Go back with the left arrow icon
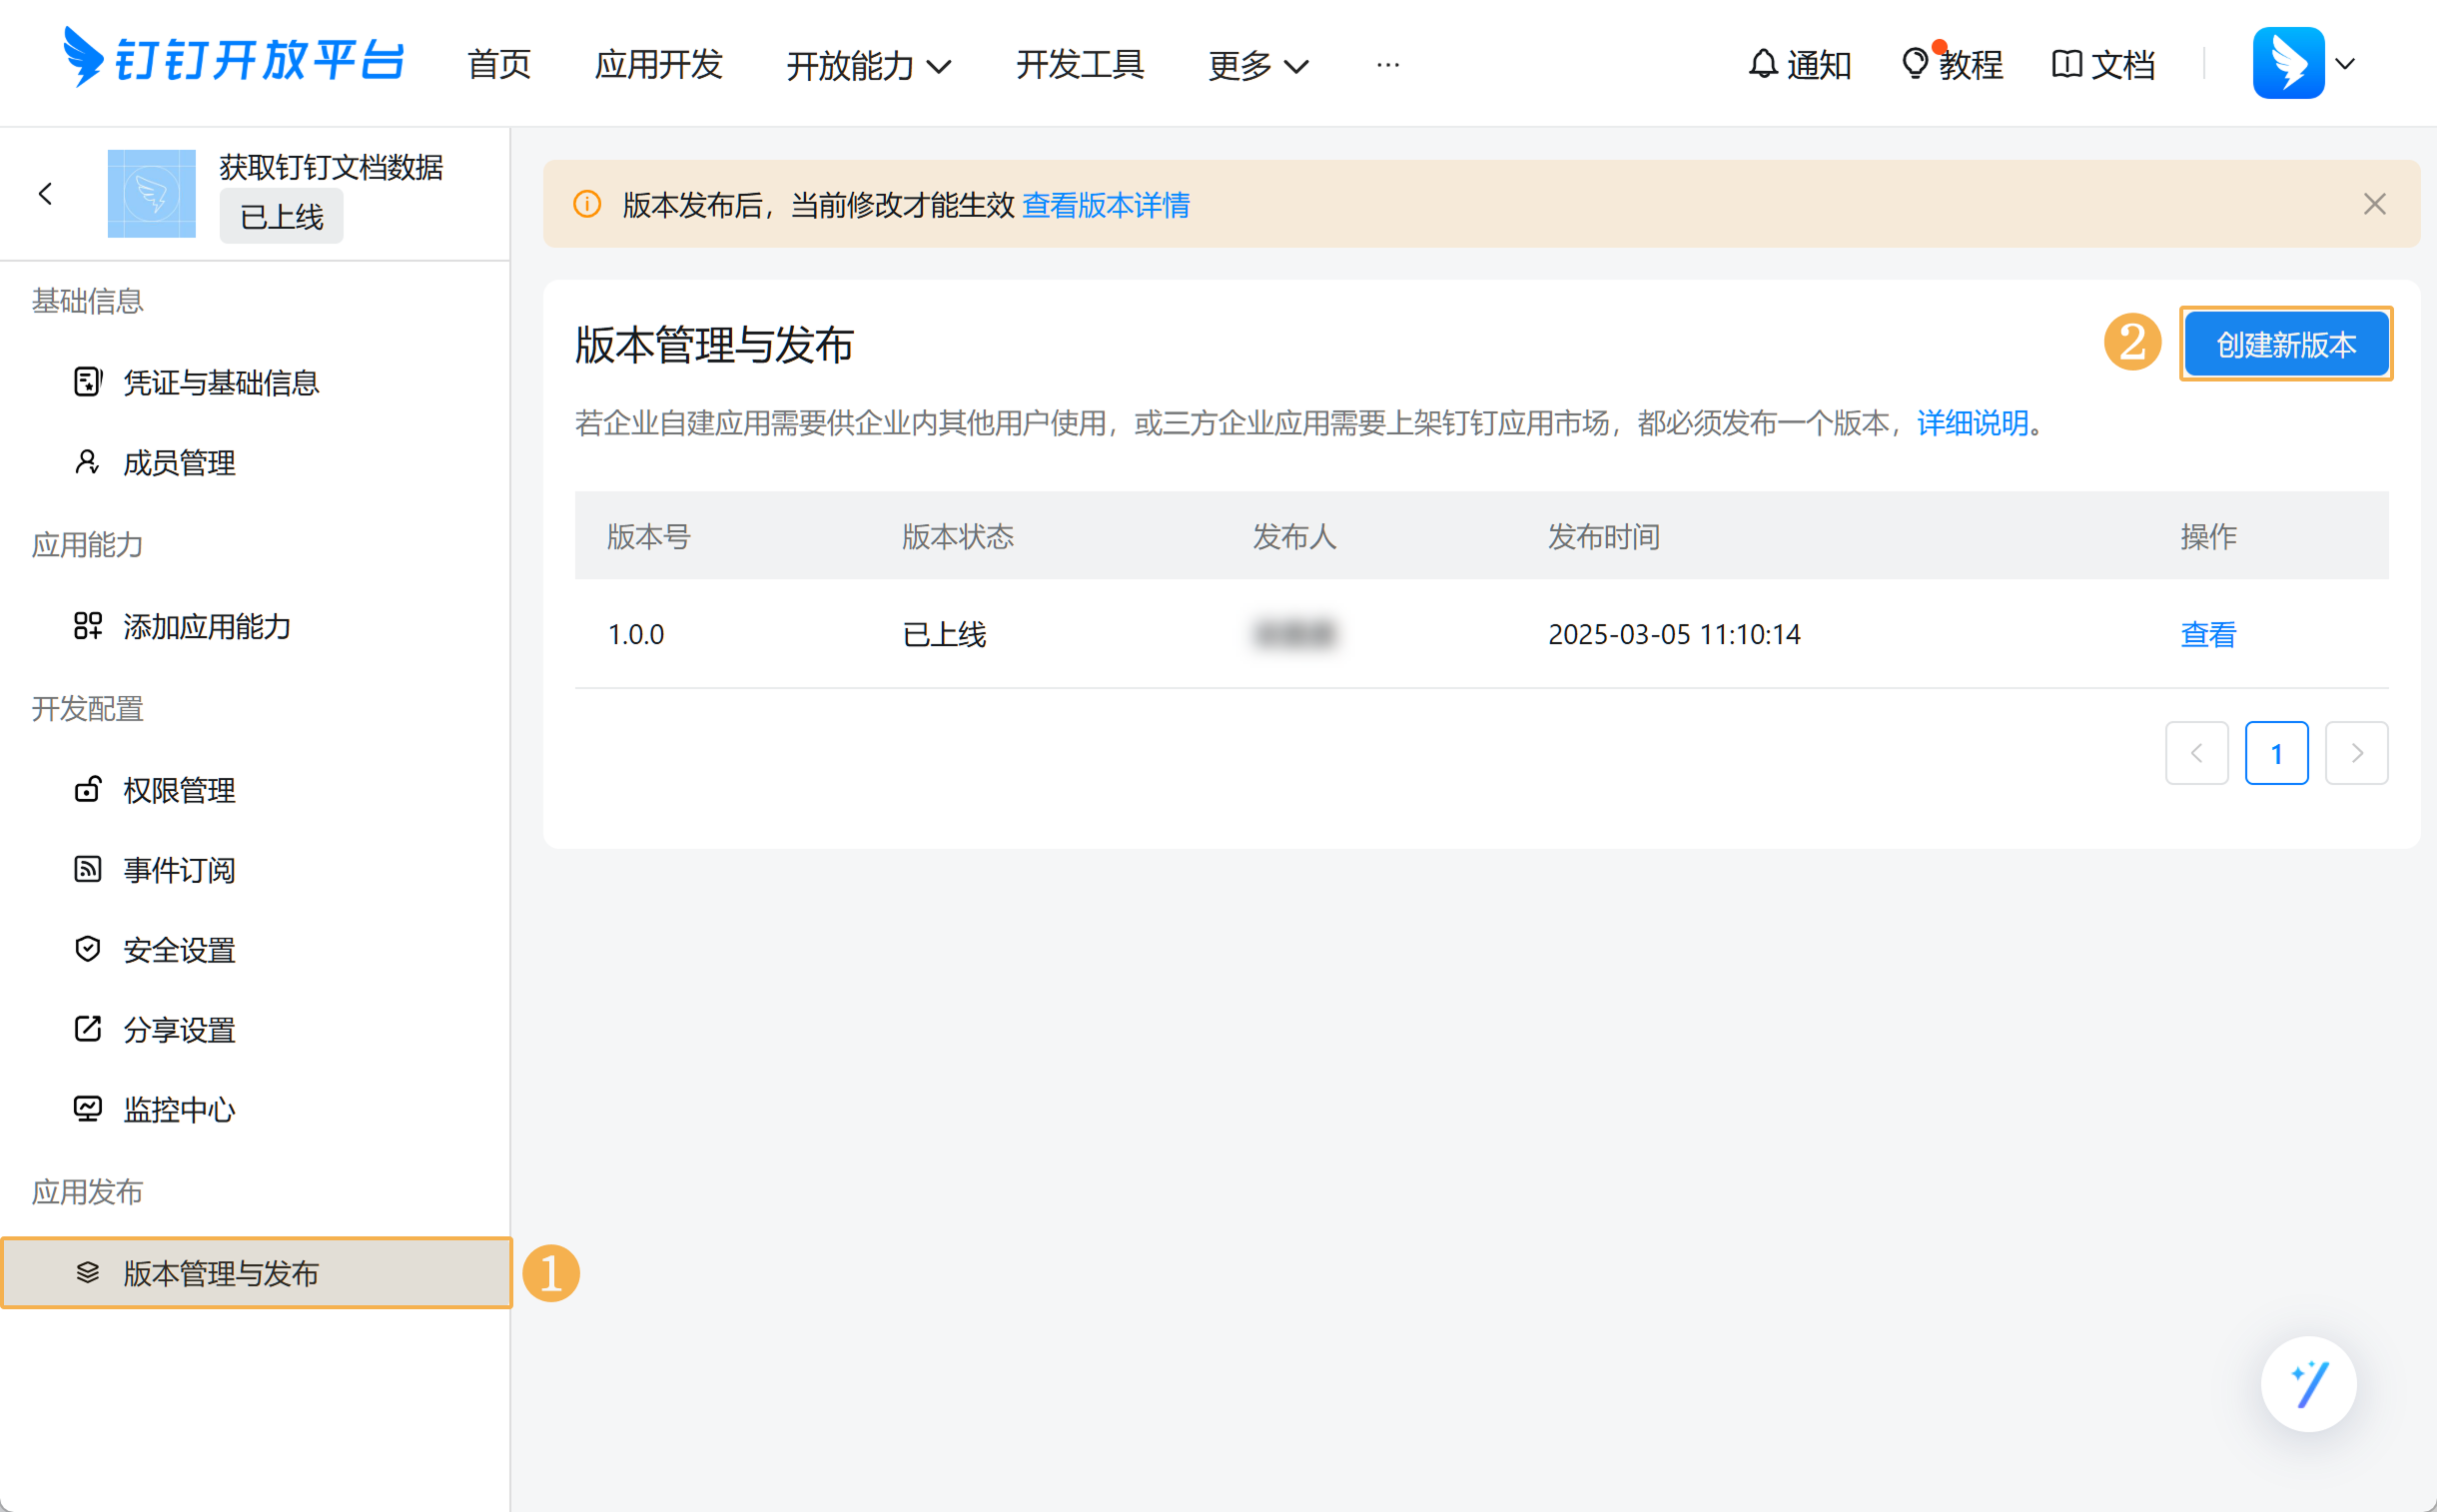 45,194
